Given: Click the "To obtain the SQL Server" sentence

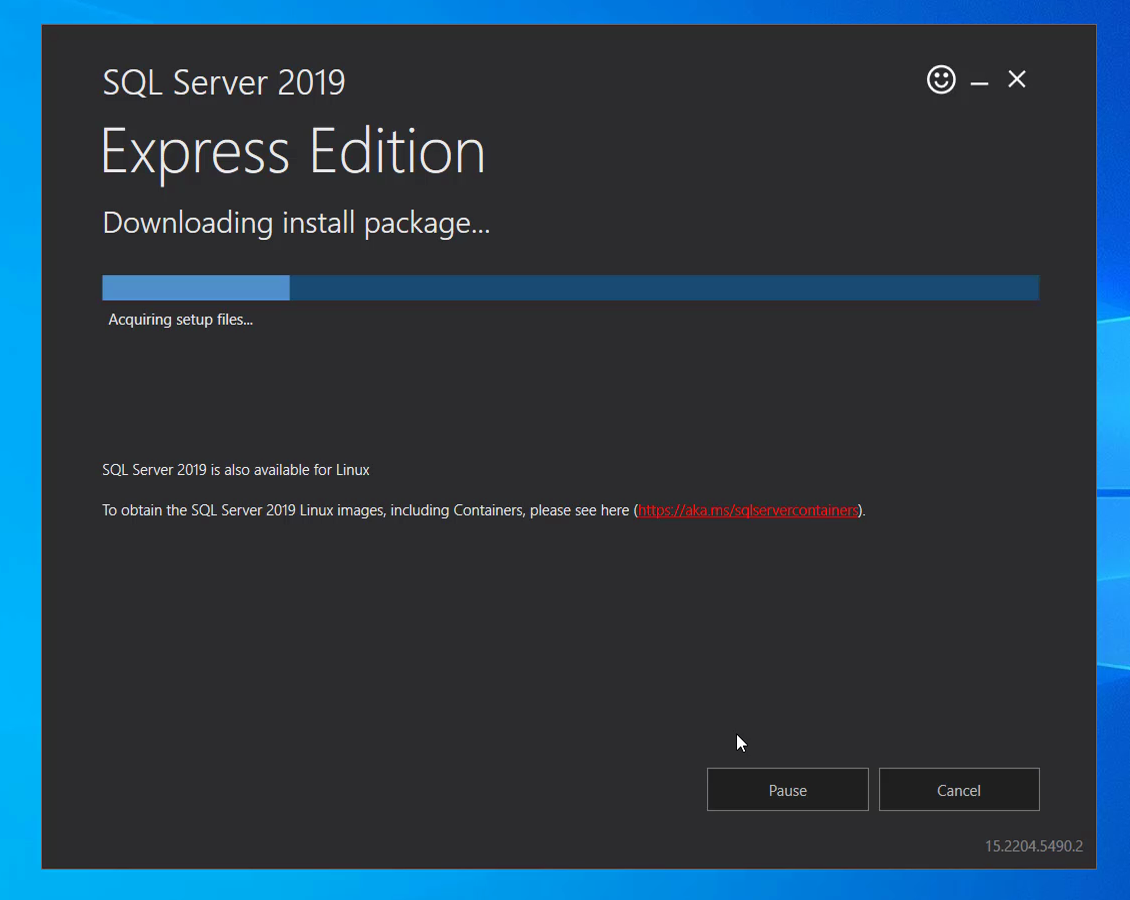Looking at the screenshot, I should click(x=366, y=510).
